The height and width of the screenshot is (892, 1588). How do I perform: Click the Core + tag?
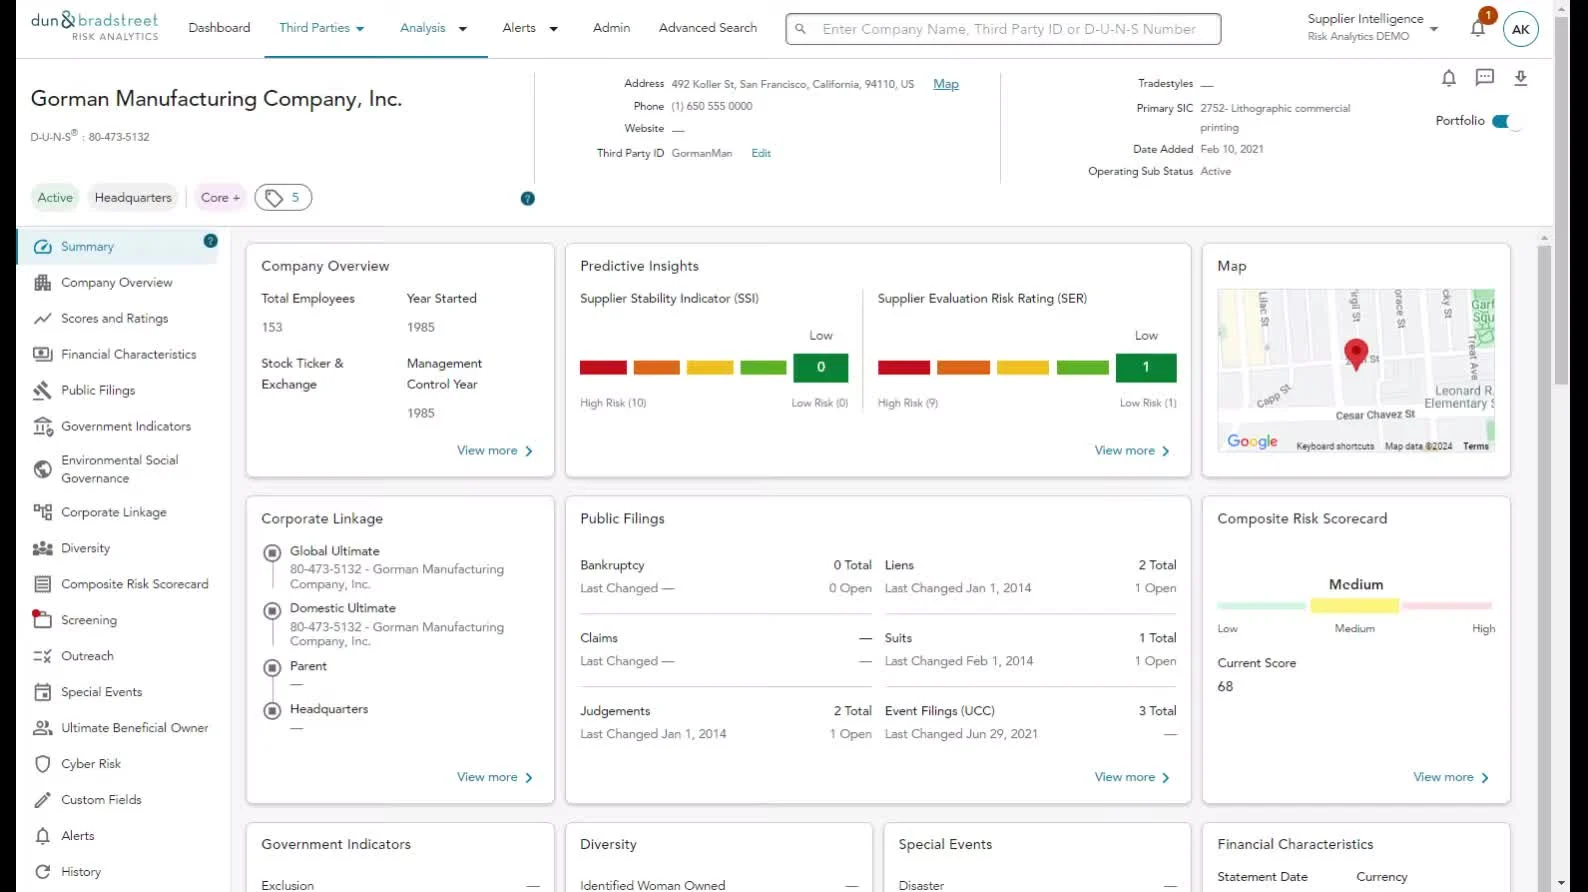point(220,198)
